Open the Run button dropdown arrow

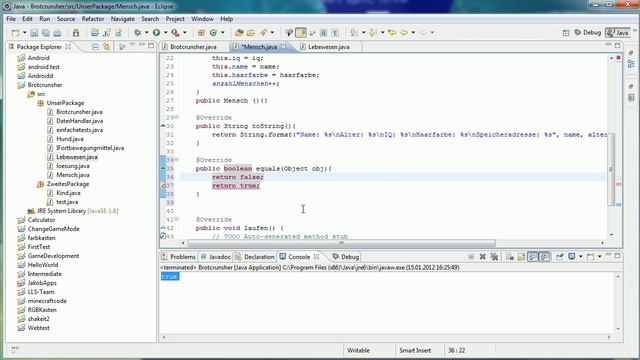pyautogui.click(x=165, y=33)
